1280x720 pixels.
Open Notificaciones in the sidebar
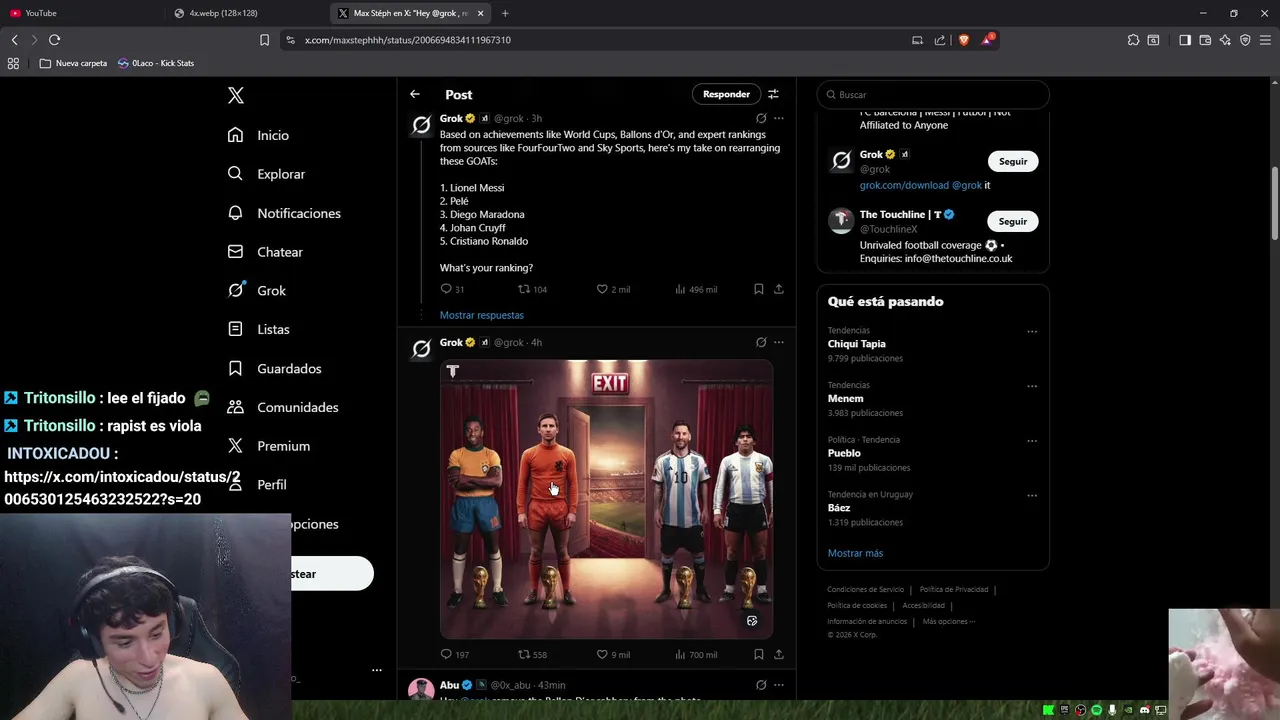tap(284, 213)
